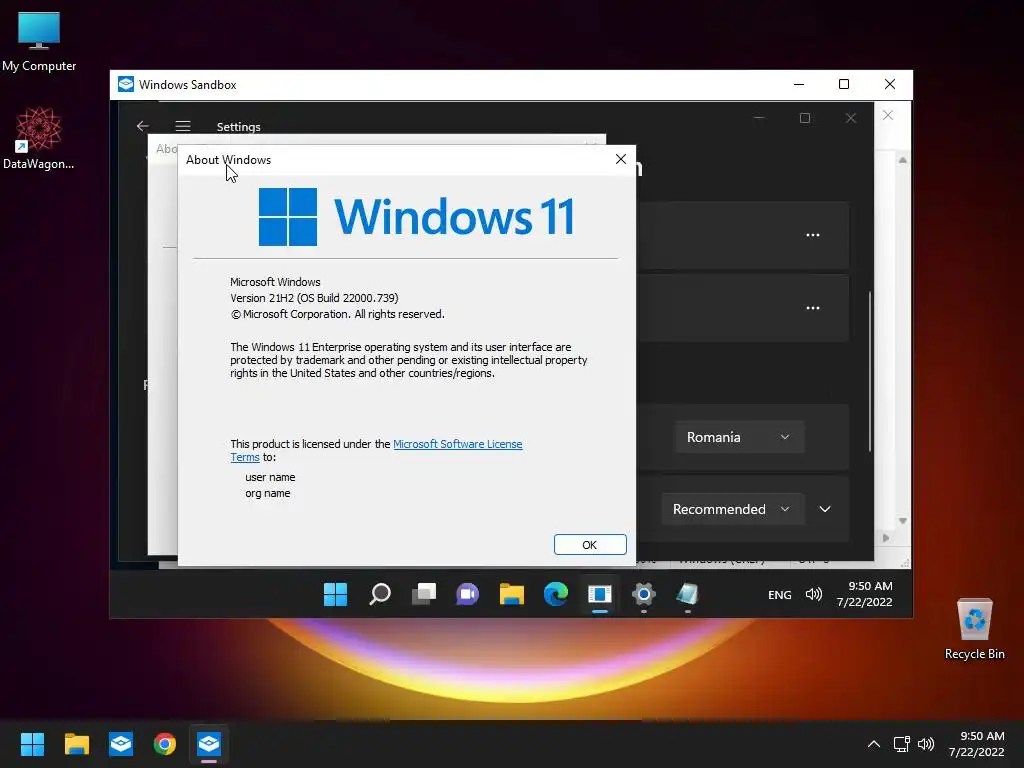
Task: Open File Explorer in sandbox taskbar
Action: (512, 594)
